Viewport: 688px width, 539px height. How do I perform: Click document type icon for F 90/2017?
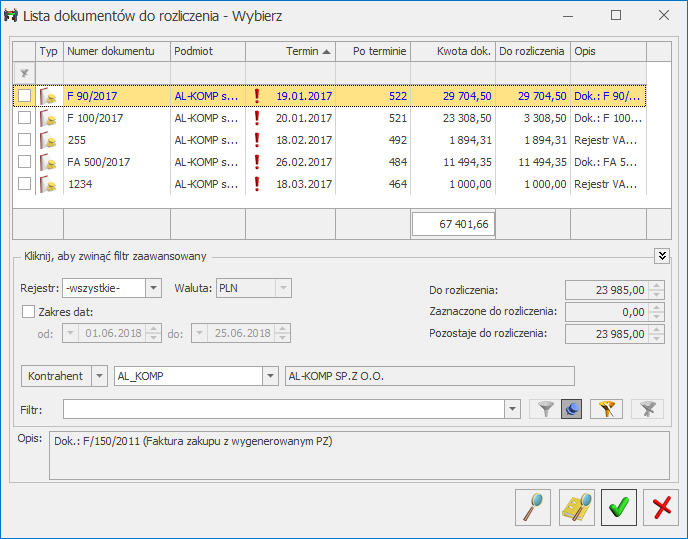coord(49,96)
